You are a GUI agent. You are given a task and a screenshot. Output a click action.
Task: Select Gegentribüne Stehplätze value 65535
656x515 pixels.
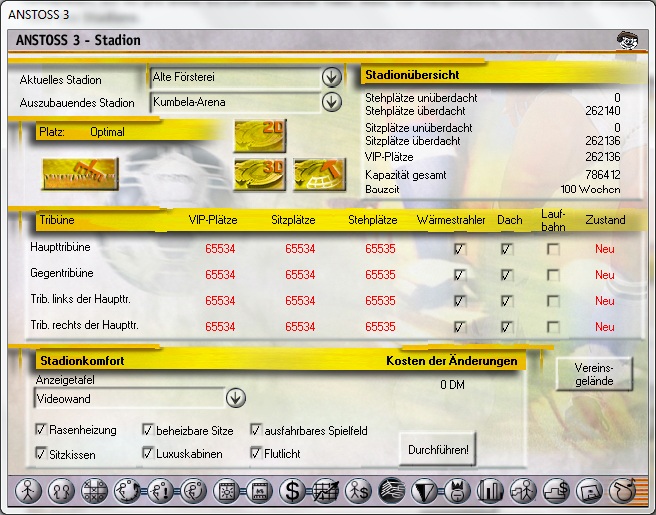click(380, 275)
